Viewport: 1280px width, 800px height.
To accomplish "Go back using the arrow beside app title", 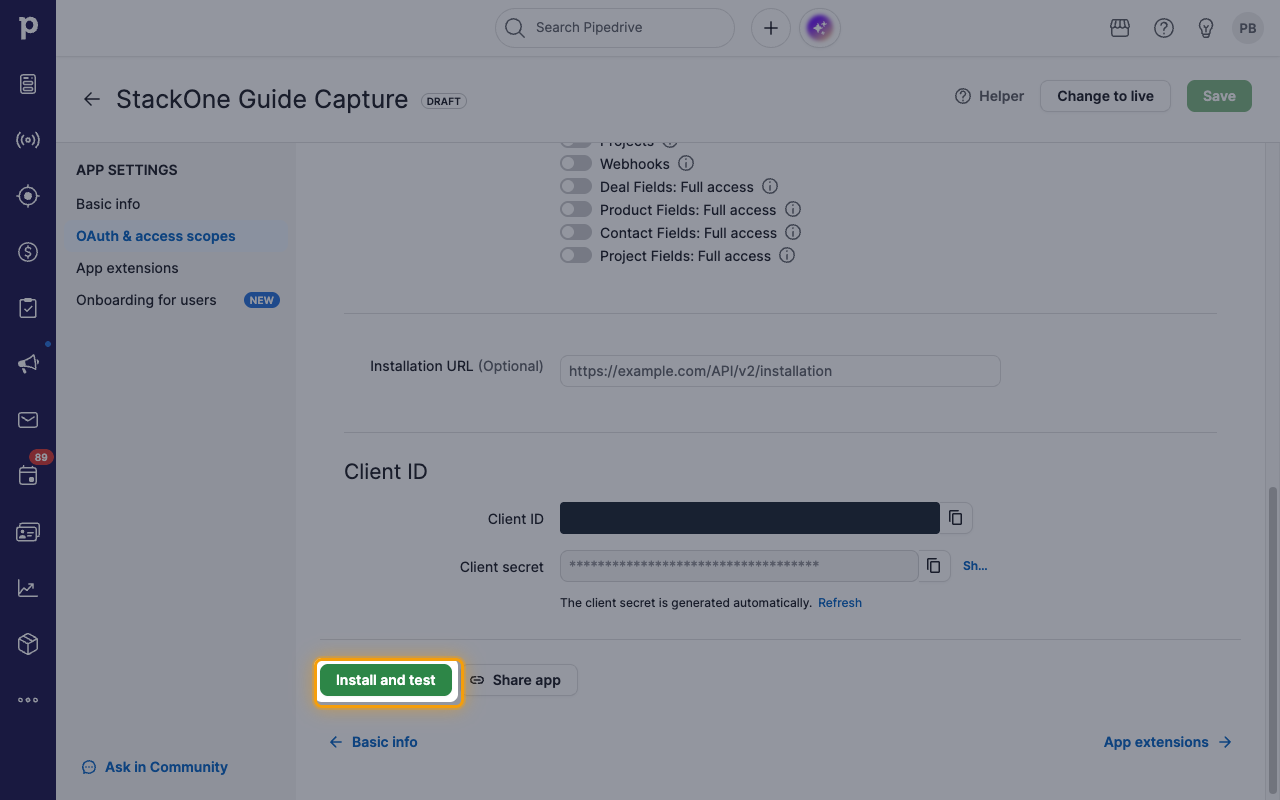I will pos(92,99).
